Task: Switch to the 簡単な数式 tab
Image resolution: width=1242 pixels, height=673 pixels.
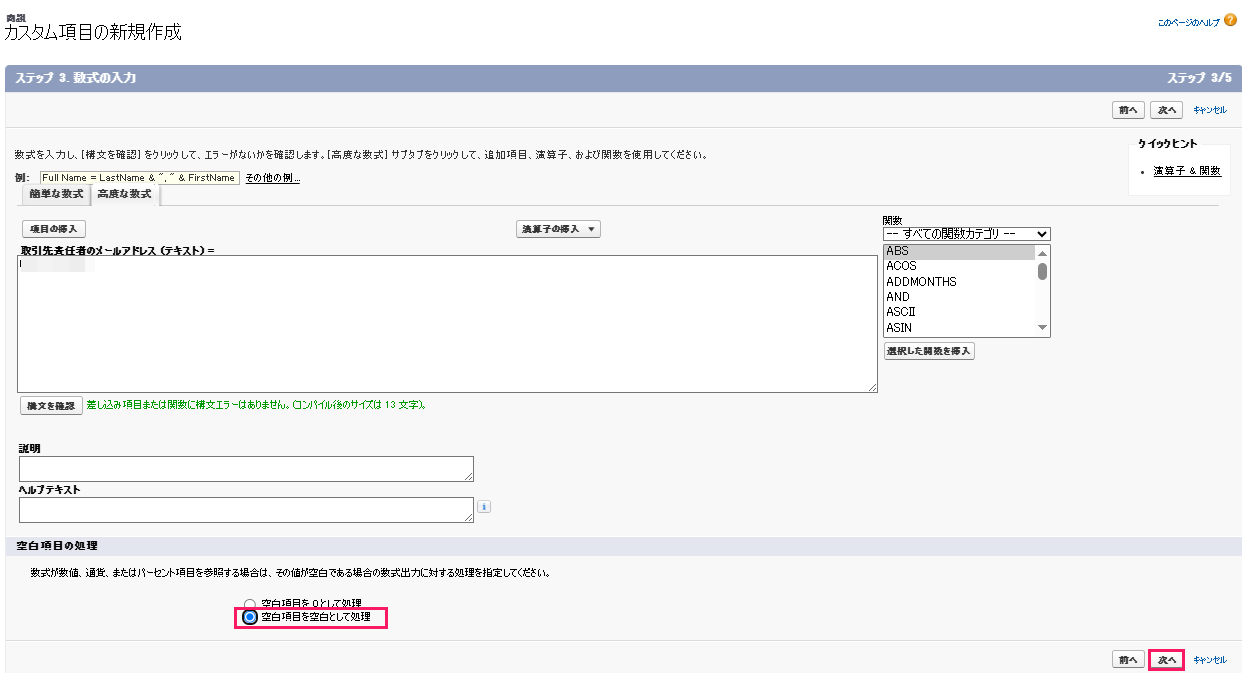Action: [x=56, y=194]
